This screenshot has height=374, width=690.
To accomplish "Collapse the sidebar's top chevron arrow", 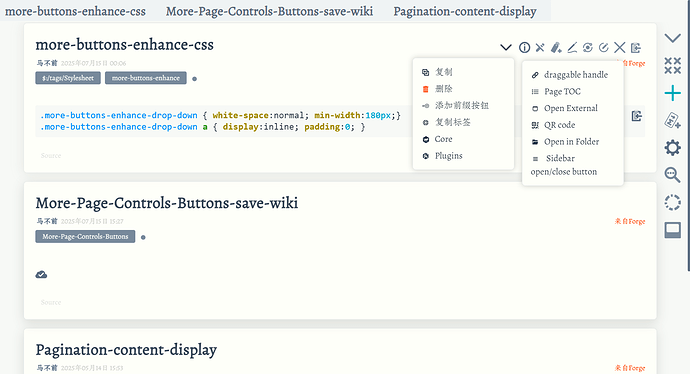I will tap(672, 38).
